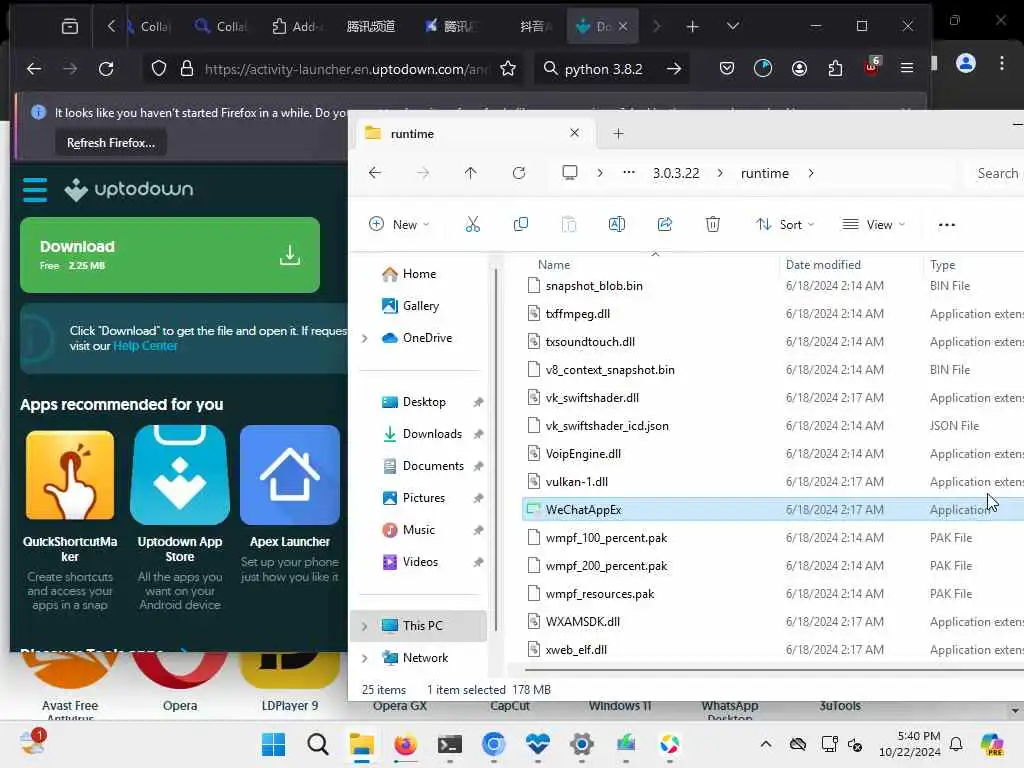This screenshot has height=768, width=1024.
Task: Open QuickShortcutMaker app icon
Action: click(70, 475)
